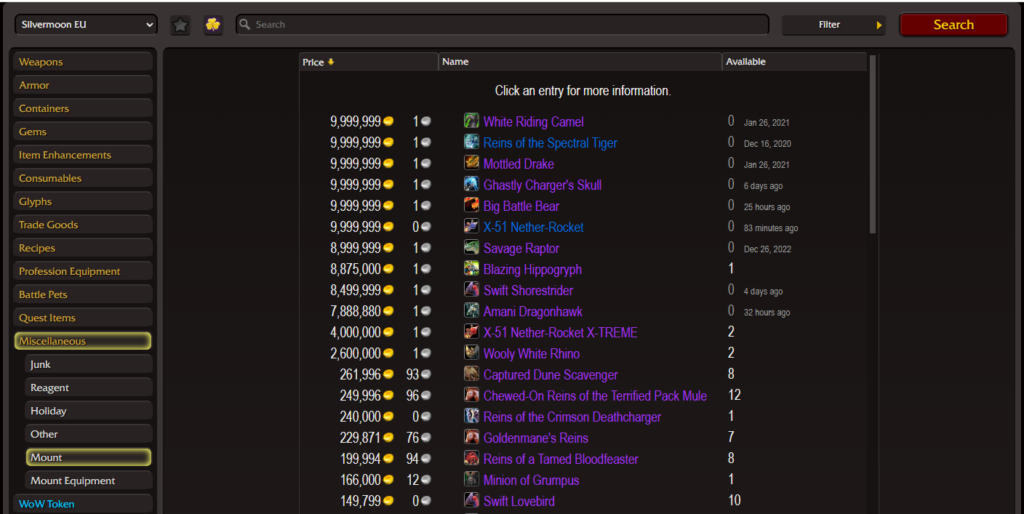Select the Other subcategory
1024x514 pixels.
pyautogui.click(x=89, y=434)
